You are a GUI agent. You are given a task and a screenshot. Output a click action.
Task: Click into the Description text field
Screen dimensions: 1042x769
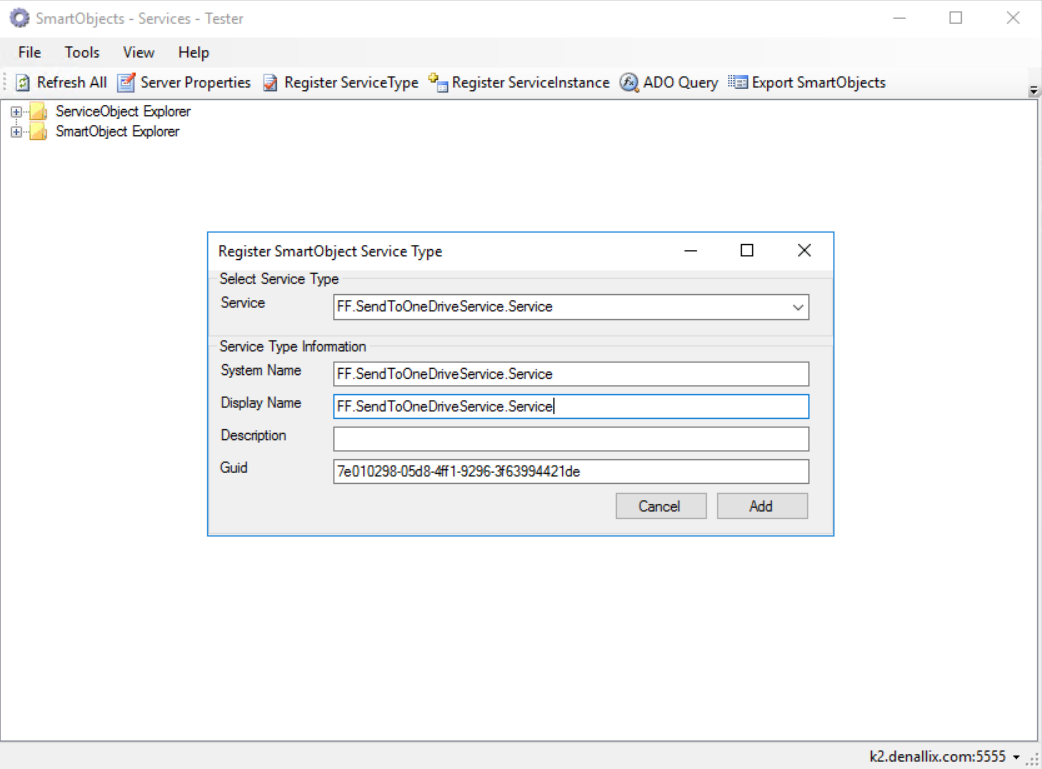[x=570, y=439]
